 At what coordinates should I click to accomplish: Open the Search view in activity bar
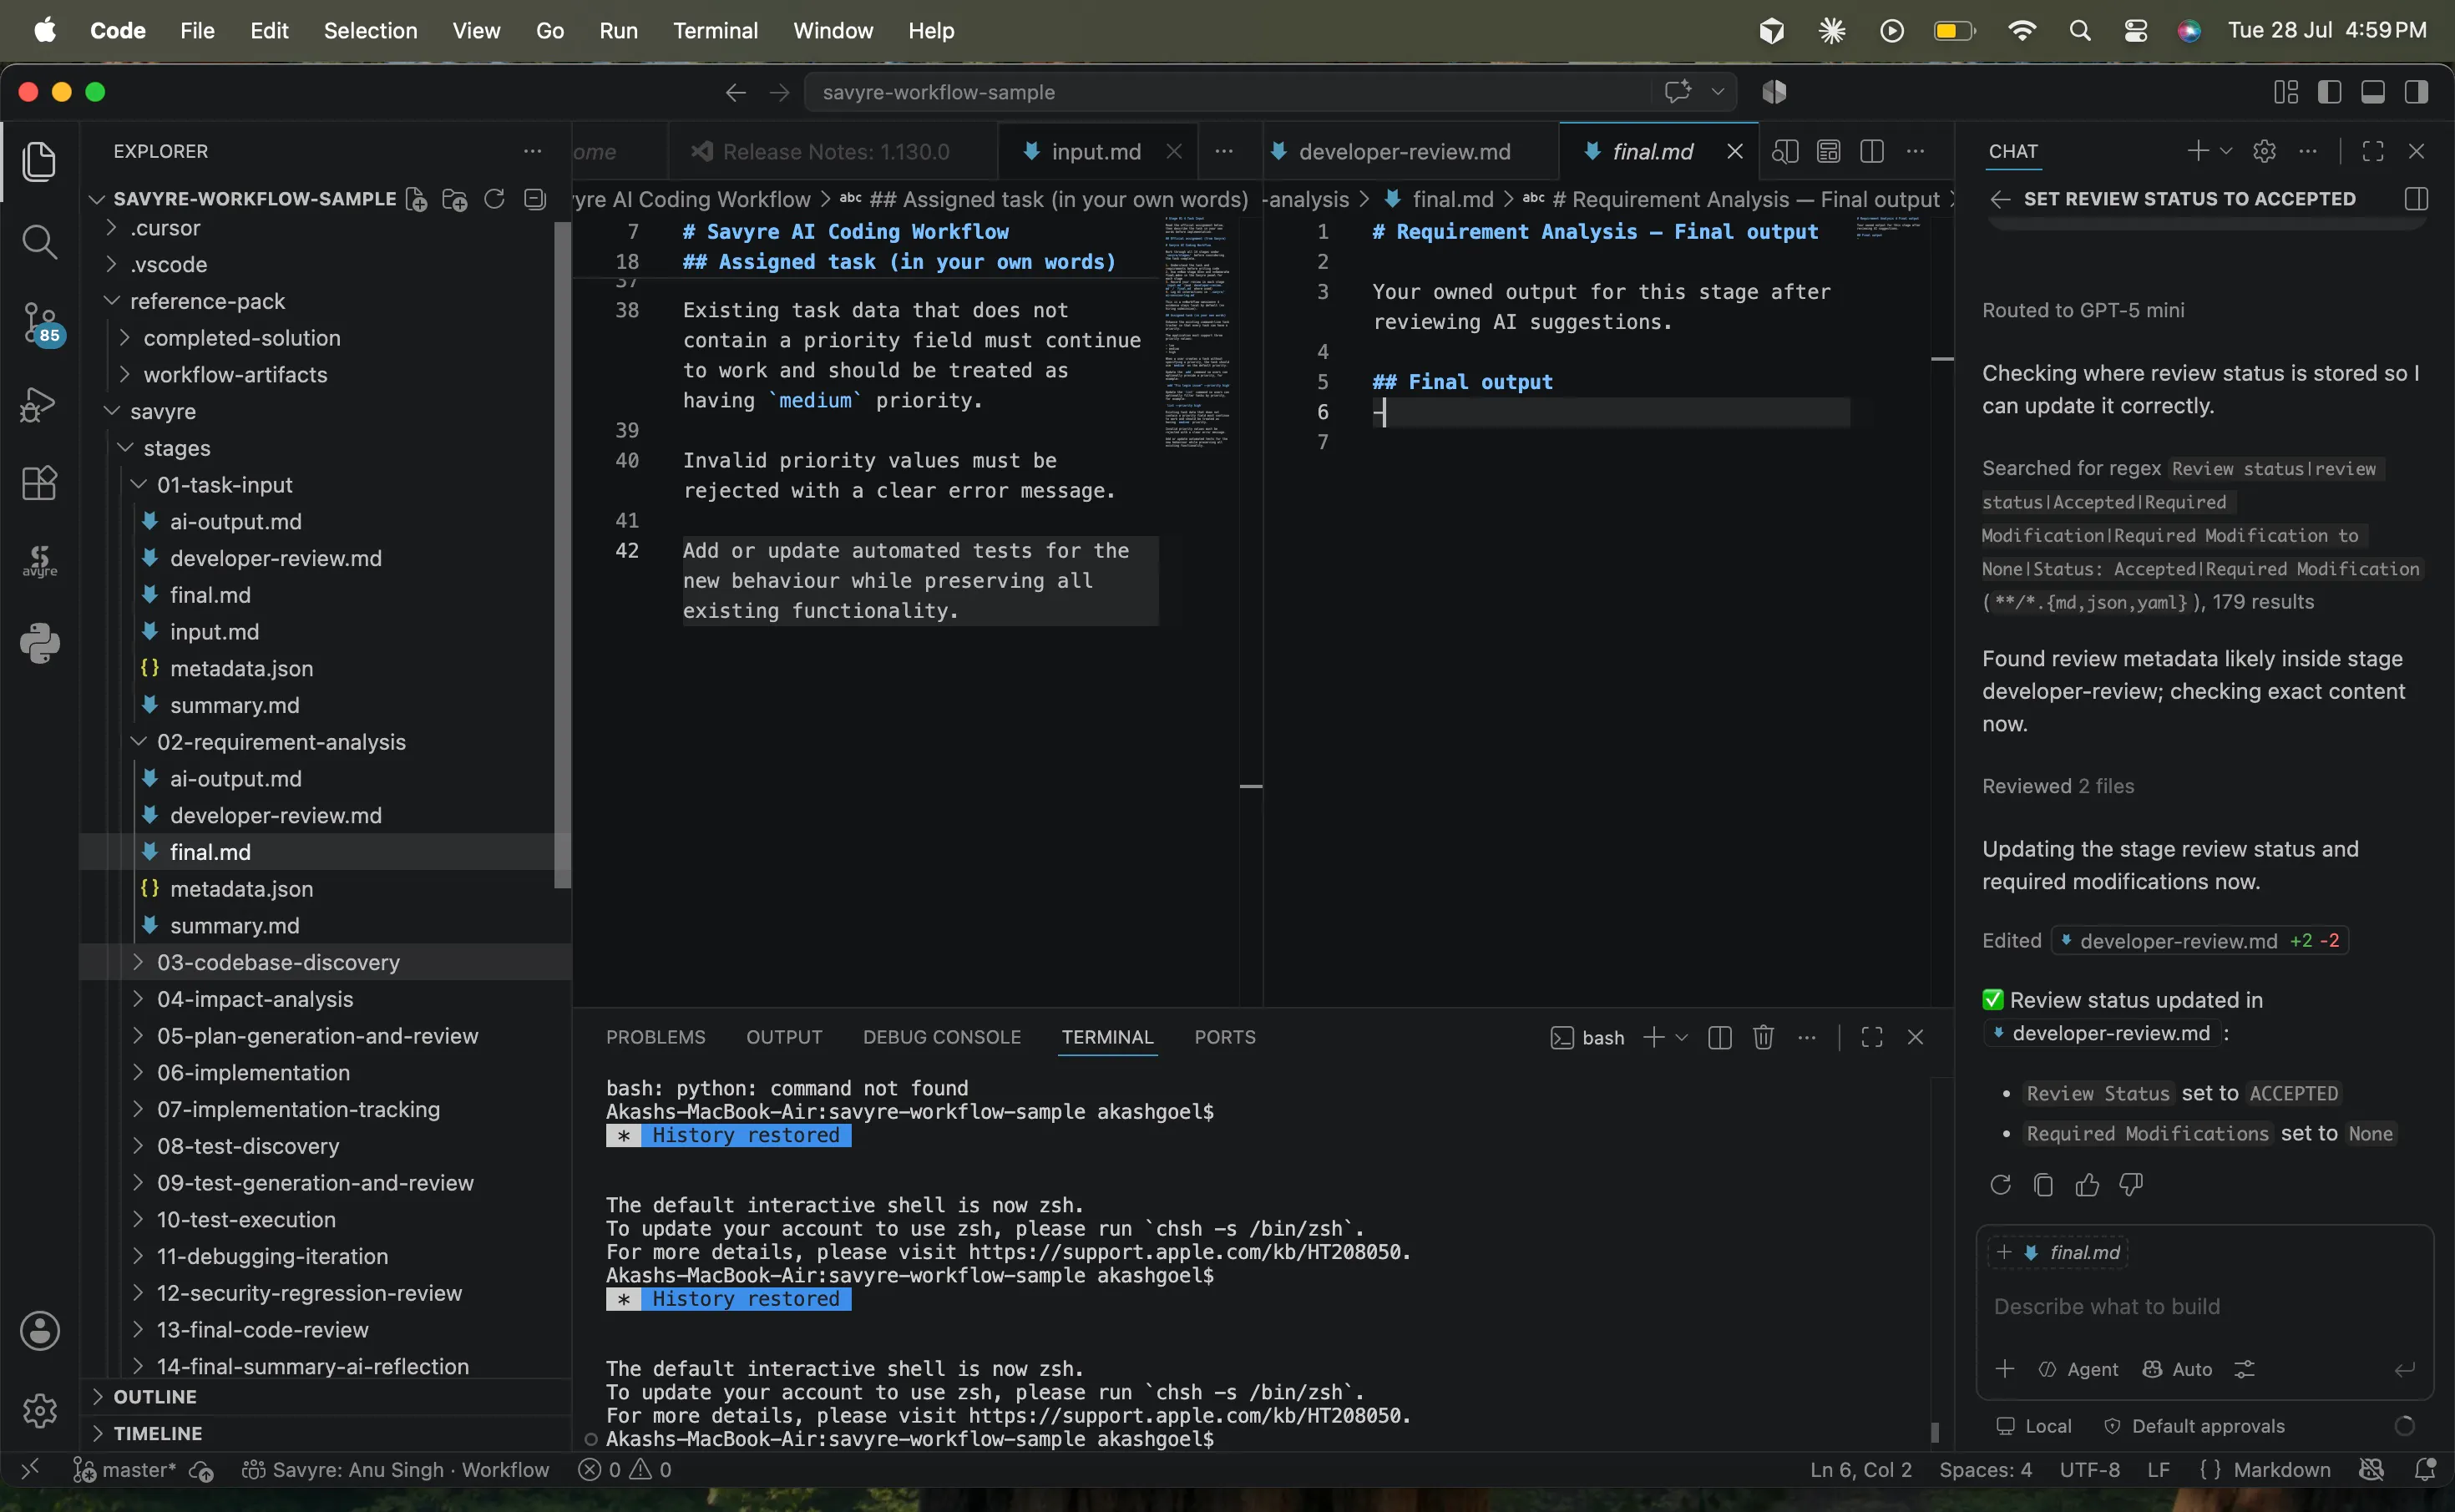(x=39, y=242)
